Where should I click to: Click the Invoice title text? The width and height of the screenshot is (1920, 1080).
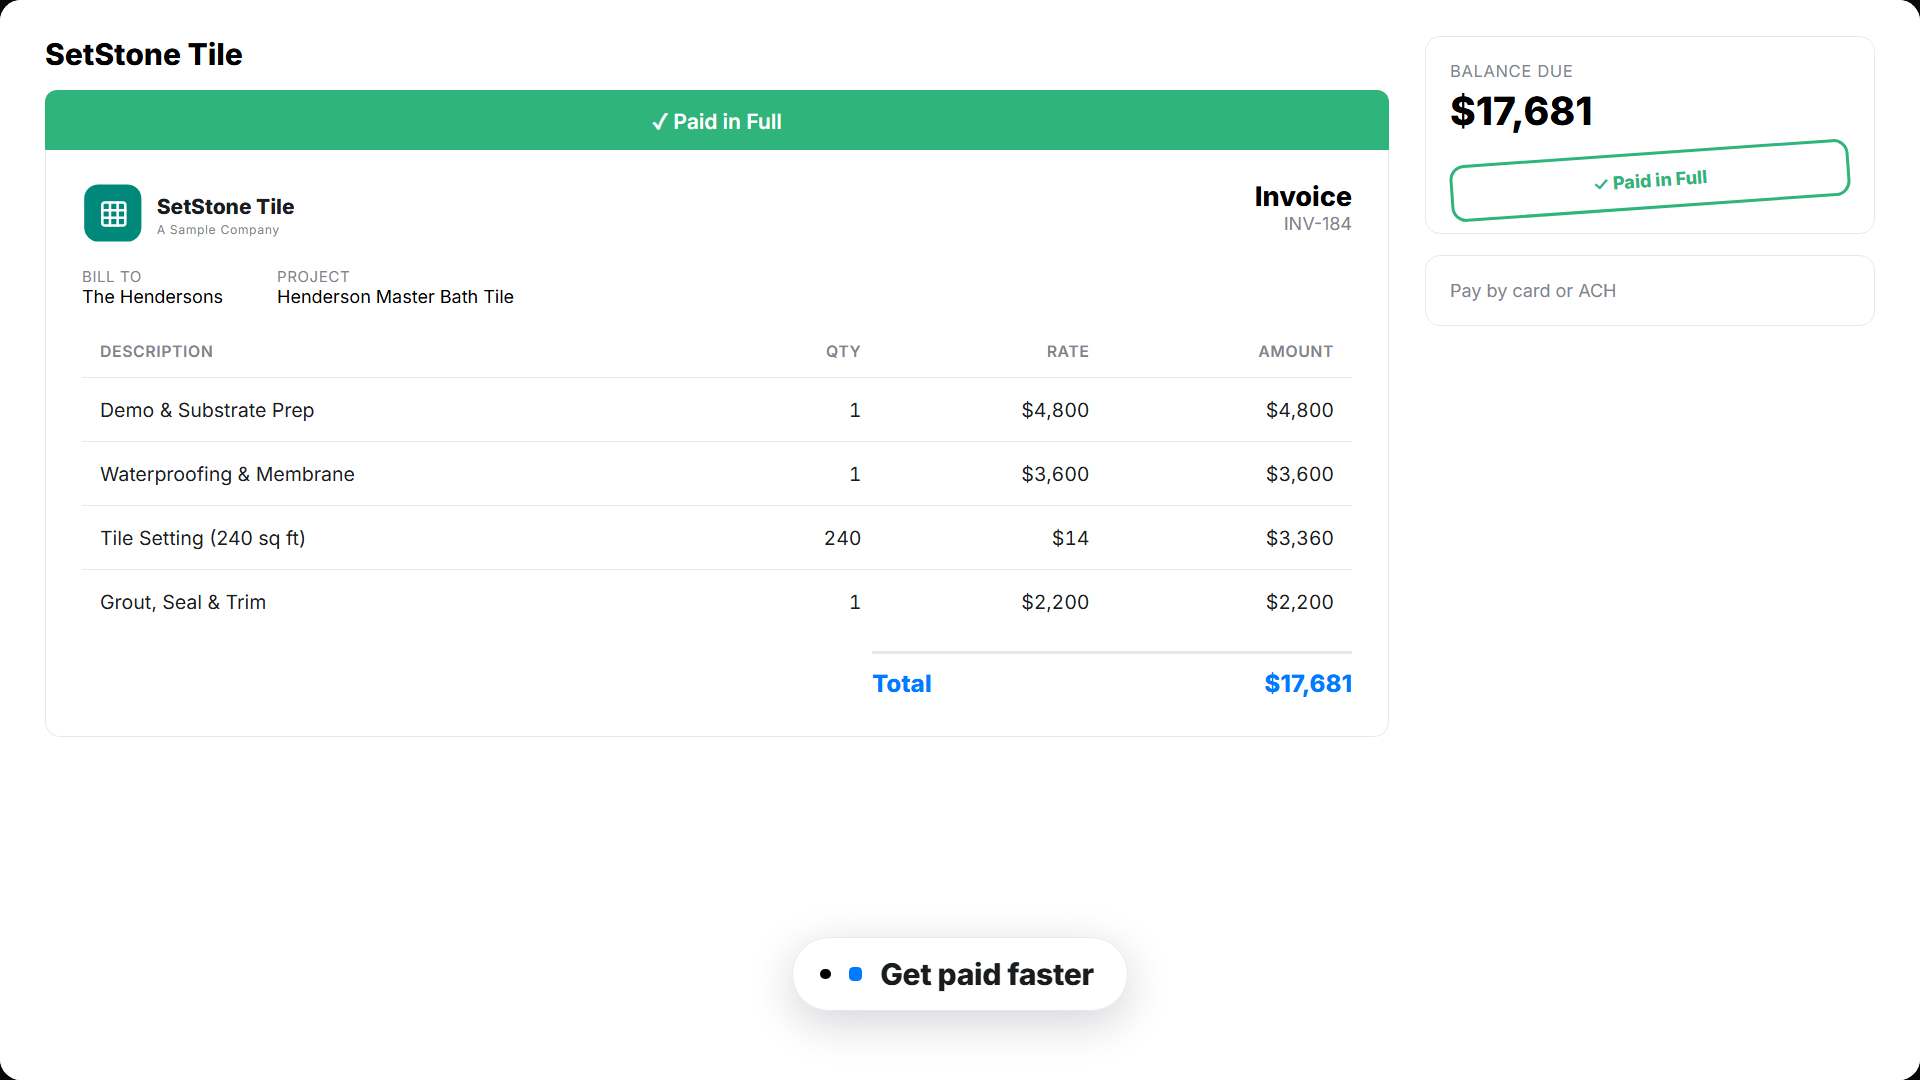pos(1303,196)
